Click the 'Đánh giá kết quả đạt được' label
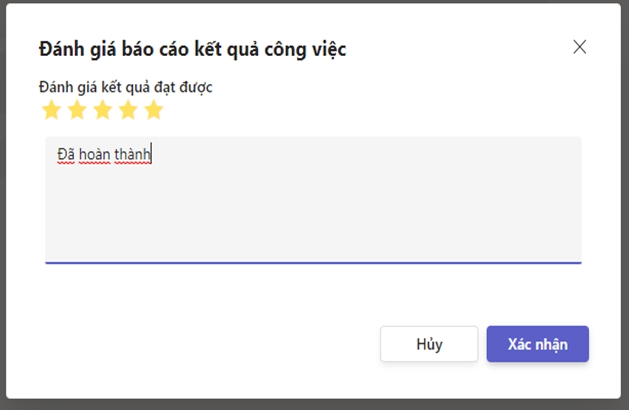Screen dimensions: 629x410 (125, 87)
